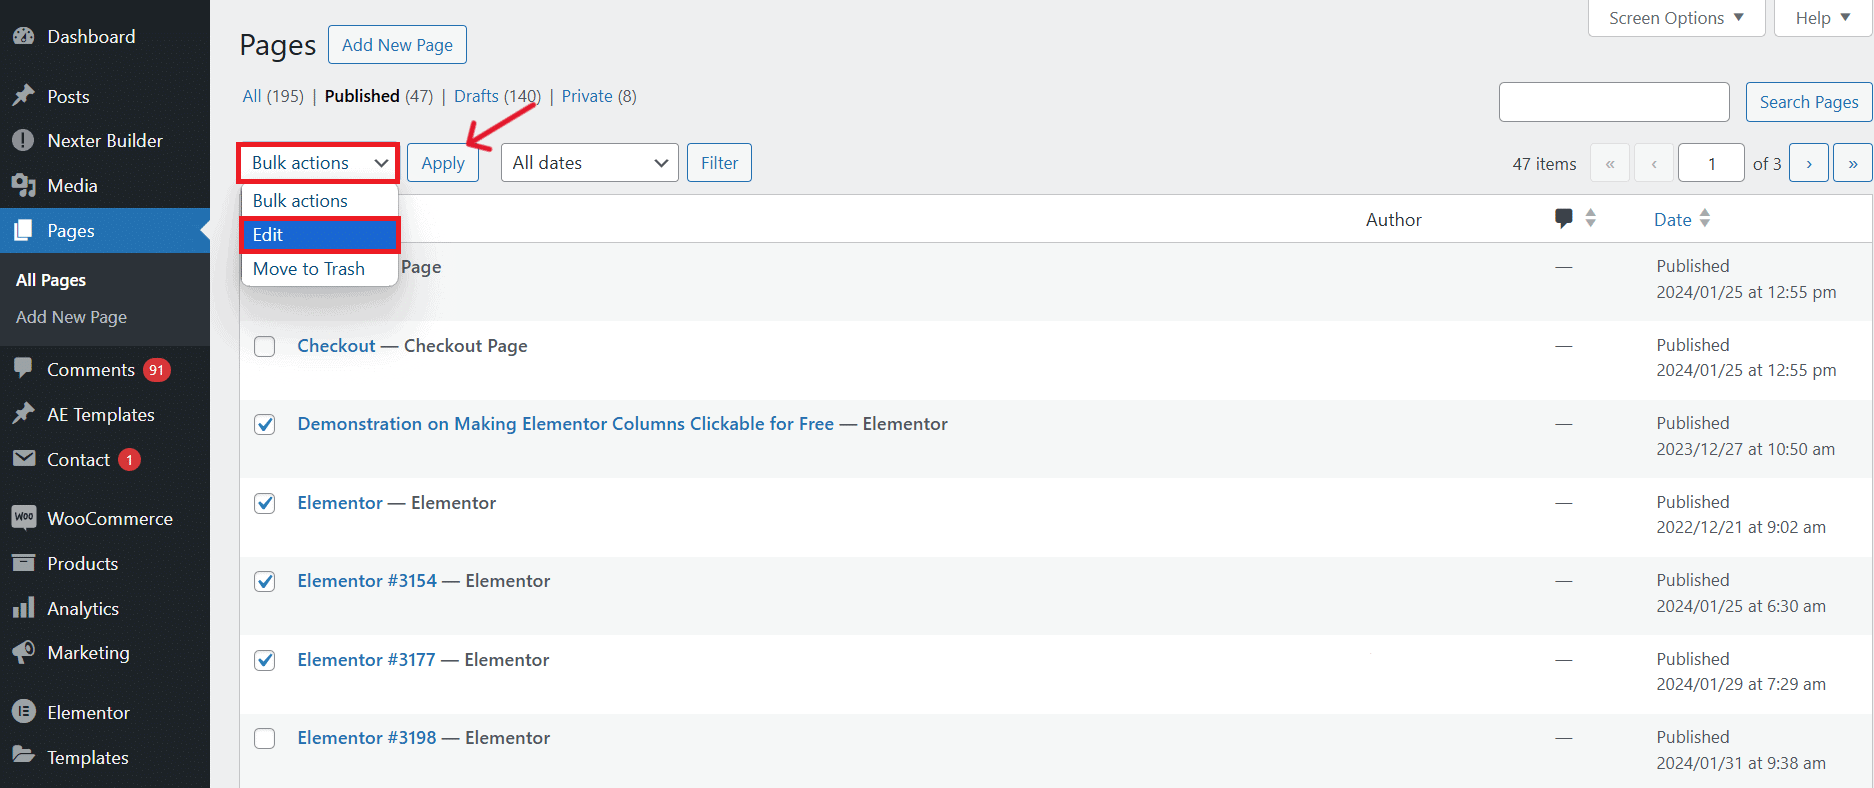
Task: Sort by comments column bubble icon
Action: point(1564,219)
